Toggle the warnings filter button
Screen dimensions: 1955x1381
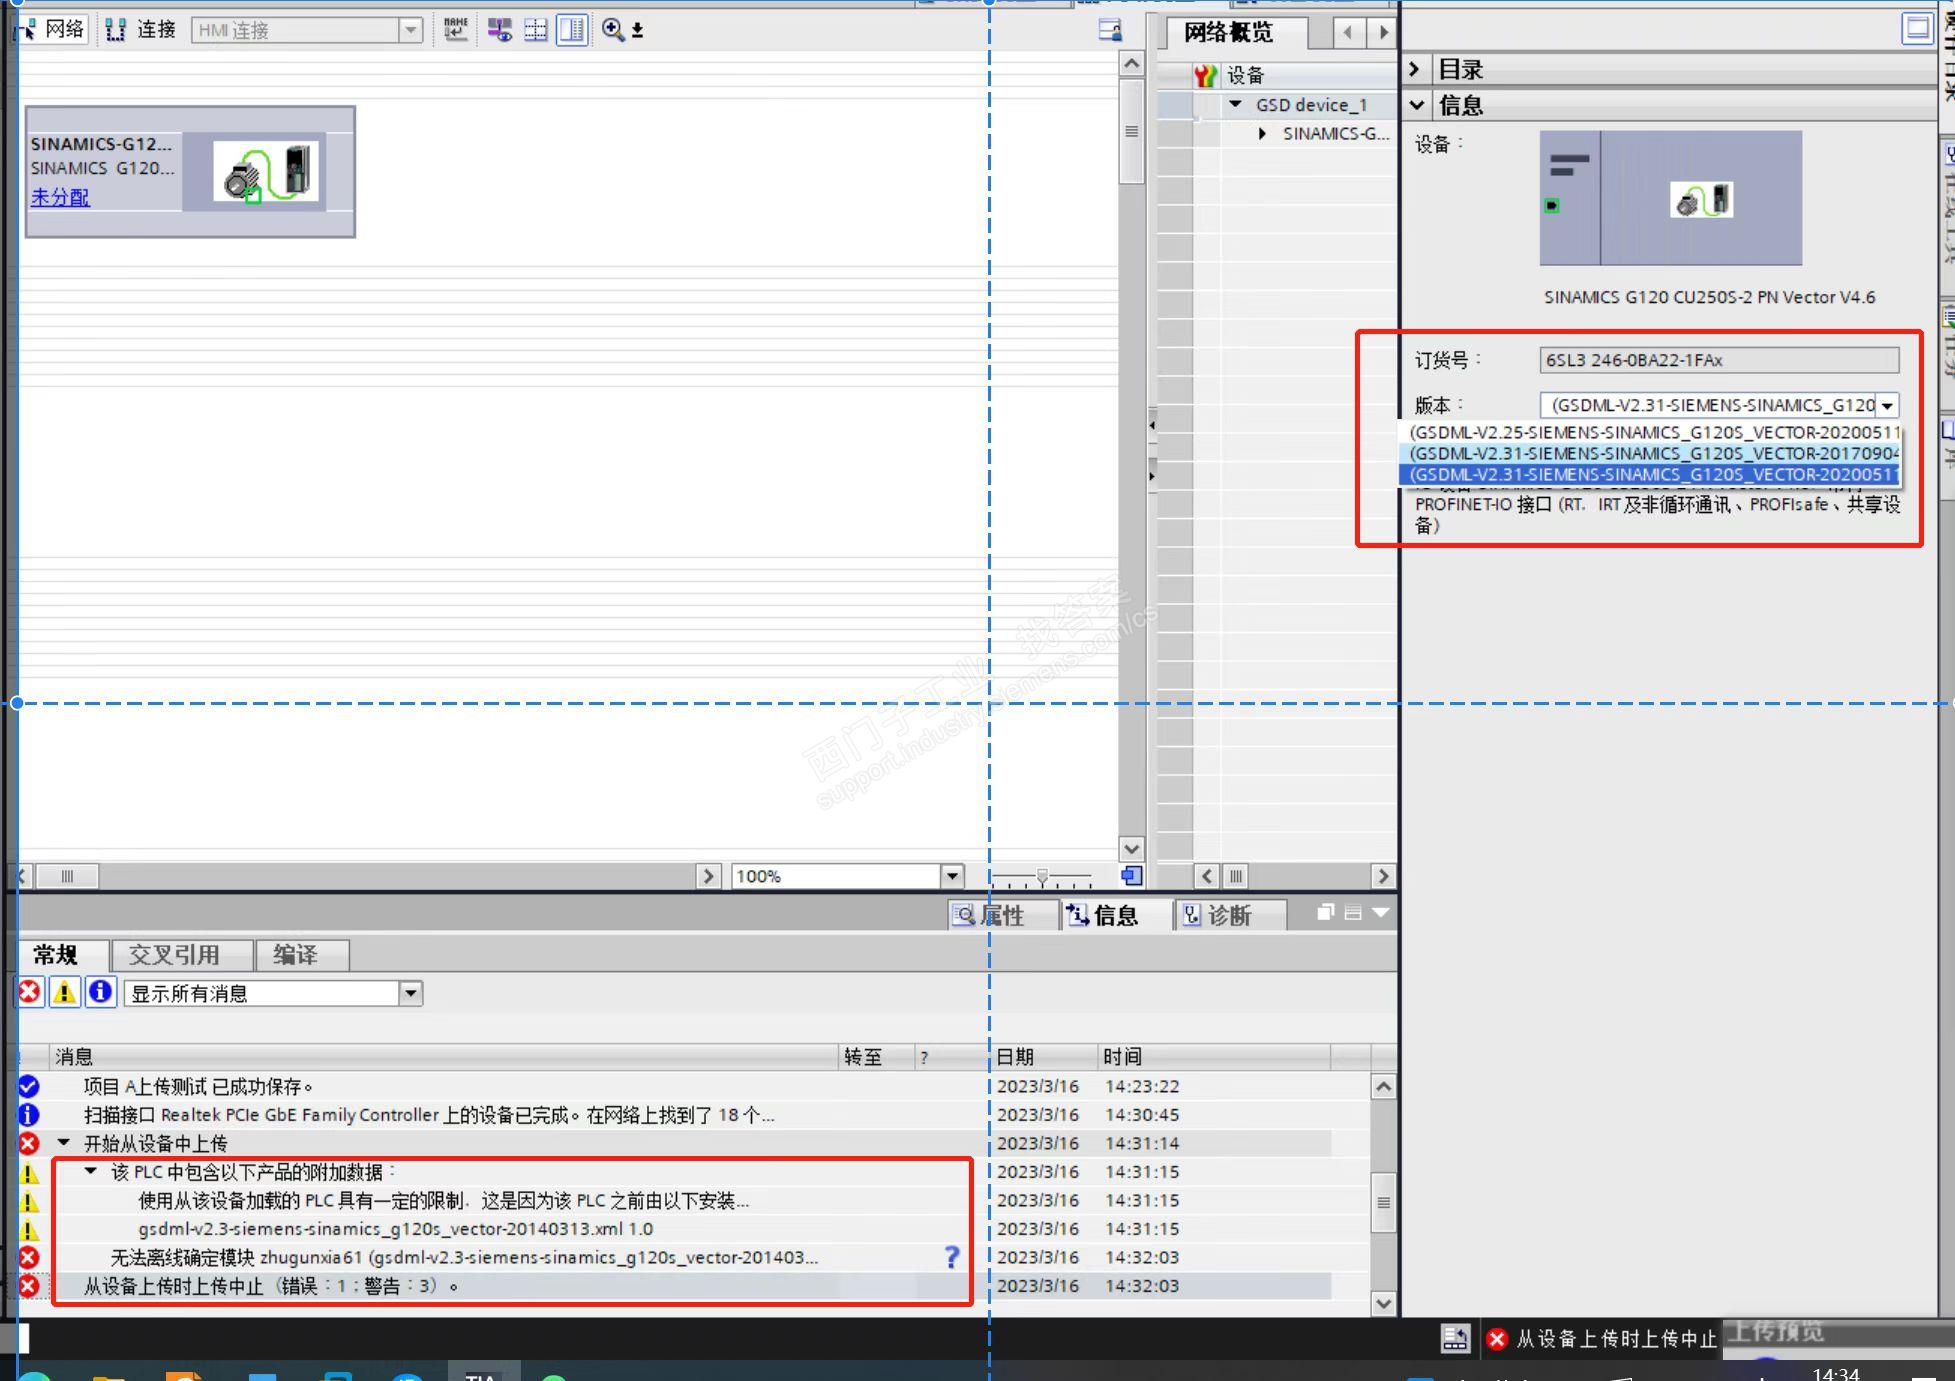point(64,992)
